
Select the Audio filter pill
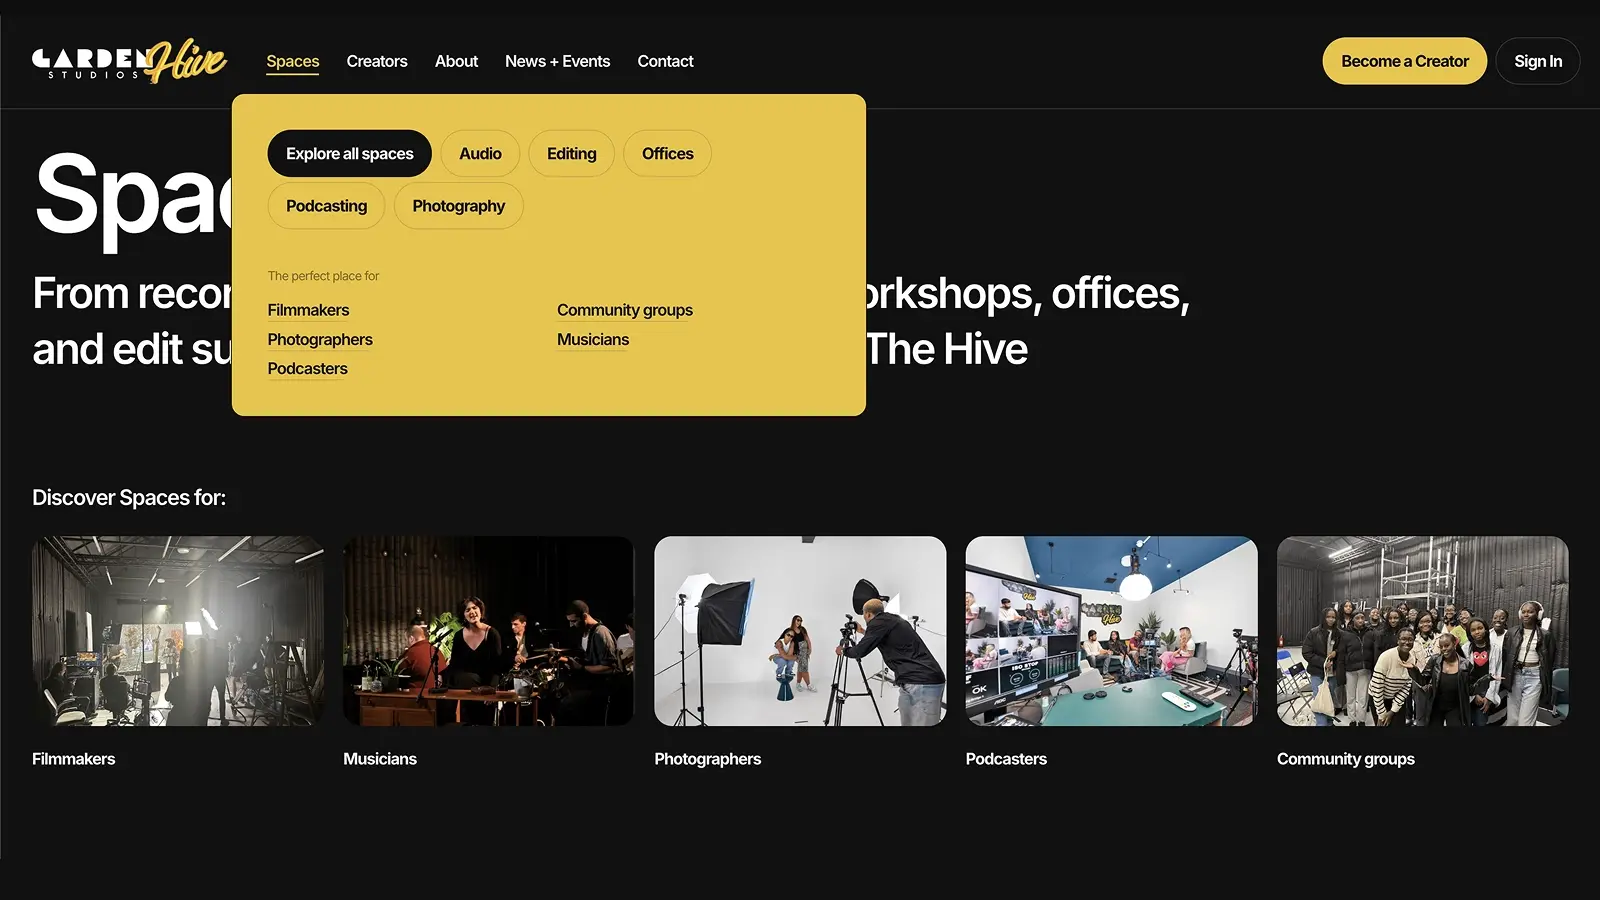pyautogui.click(x=480, y=153)
